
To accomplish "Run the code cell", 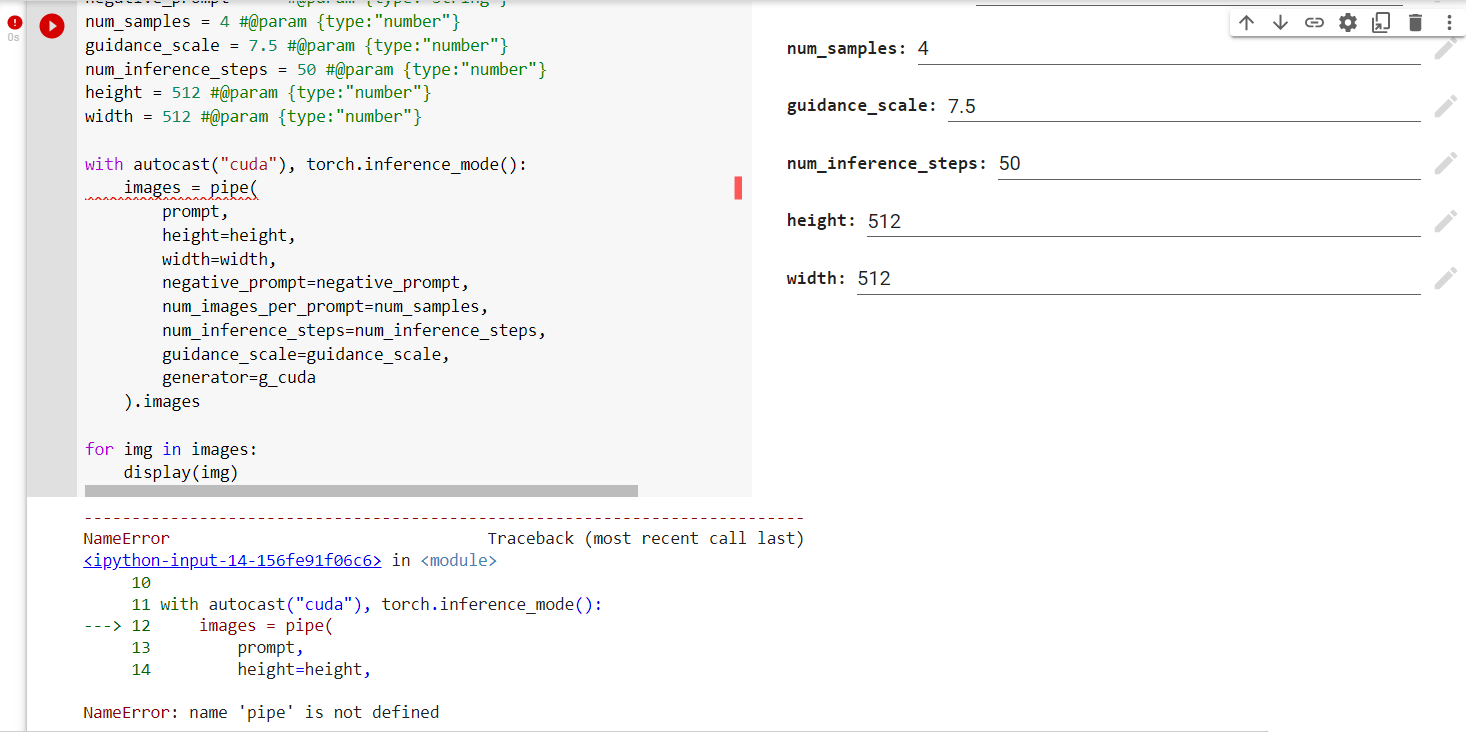I will [x=51, y=26].
